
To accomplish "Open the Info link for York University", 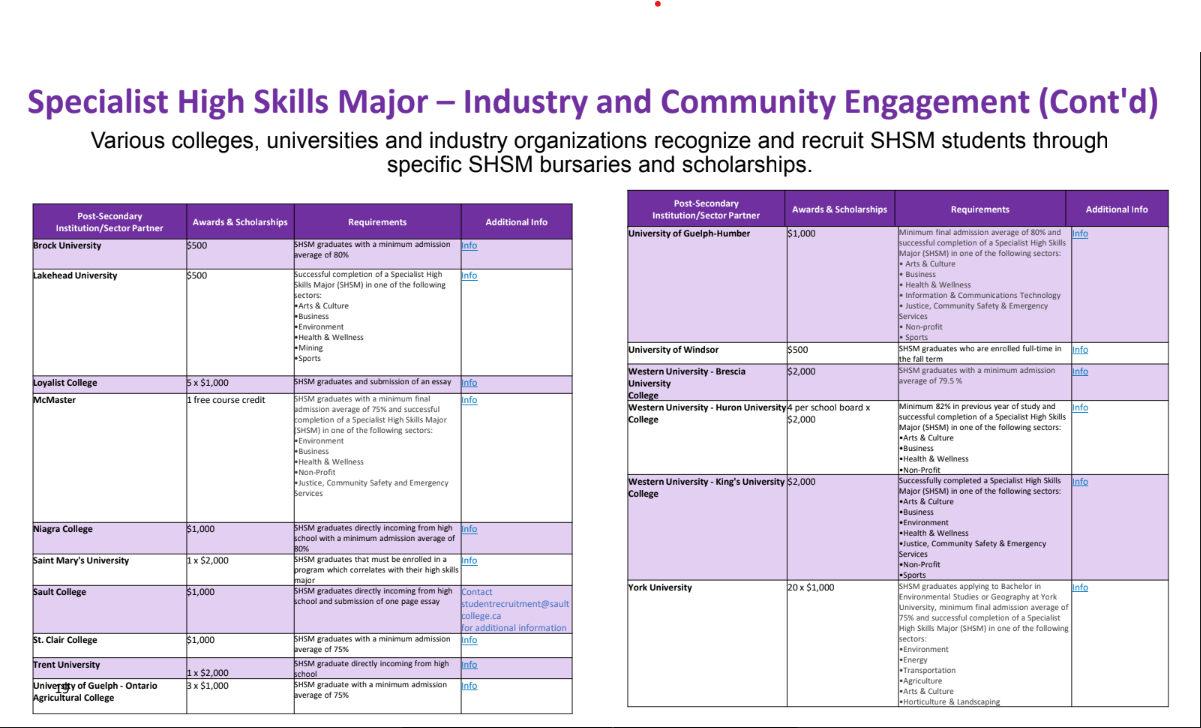I will 1080,587.
